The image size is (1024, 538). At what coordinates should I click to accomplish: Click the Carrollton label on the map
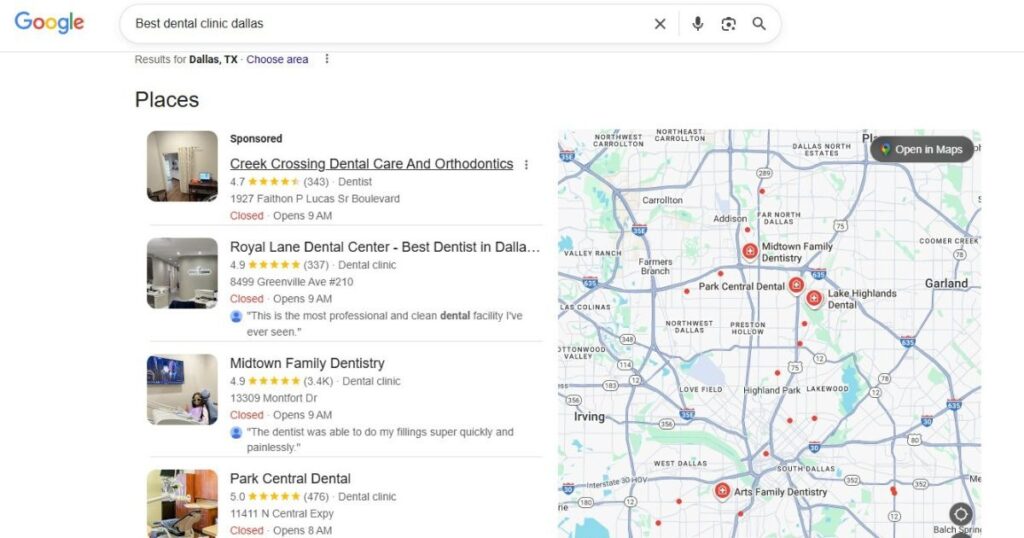point(662,200)
